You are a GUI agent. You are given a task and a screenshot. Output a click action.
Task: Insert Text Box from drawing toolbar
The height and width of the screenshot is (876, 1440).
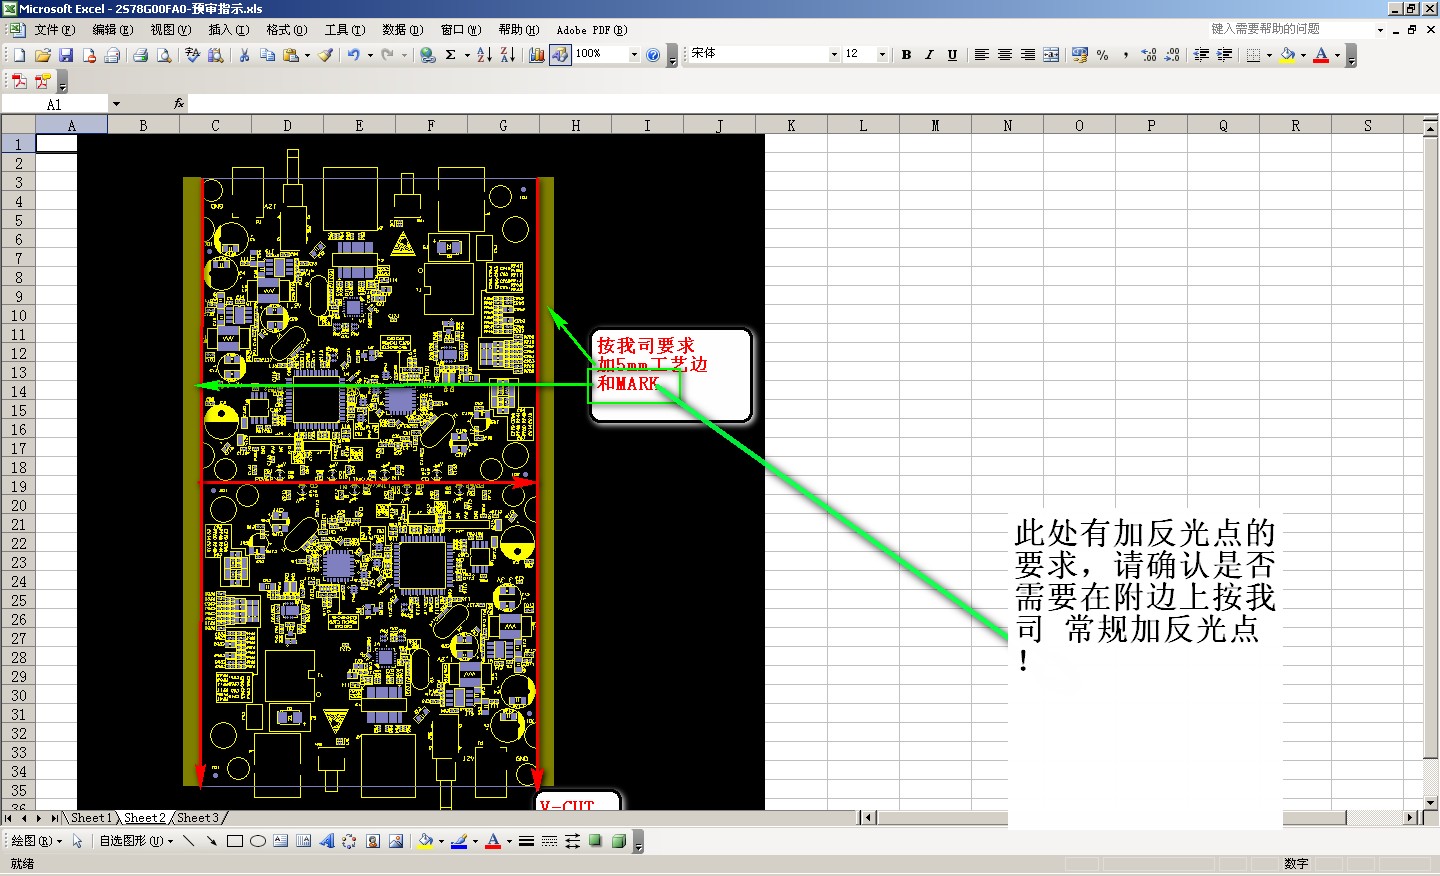coord(281,841)
